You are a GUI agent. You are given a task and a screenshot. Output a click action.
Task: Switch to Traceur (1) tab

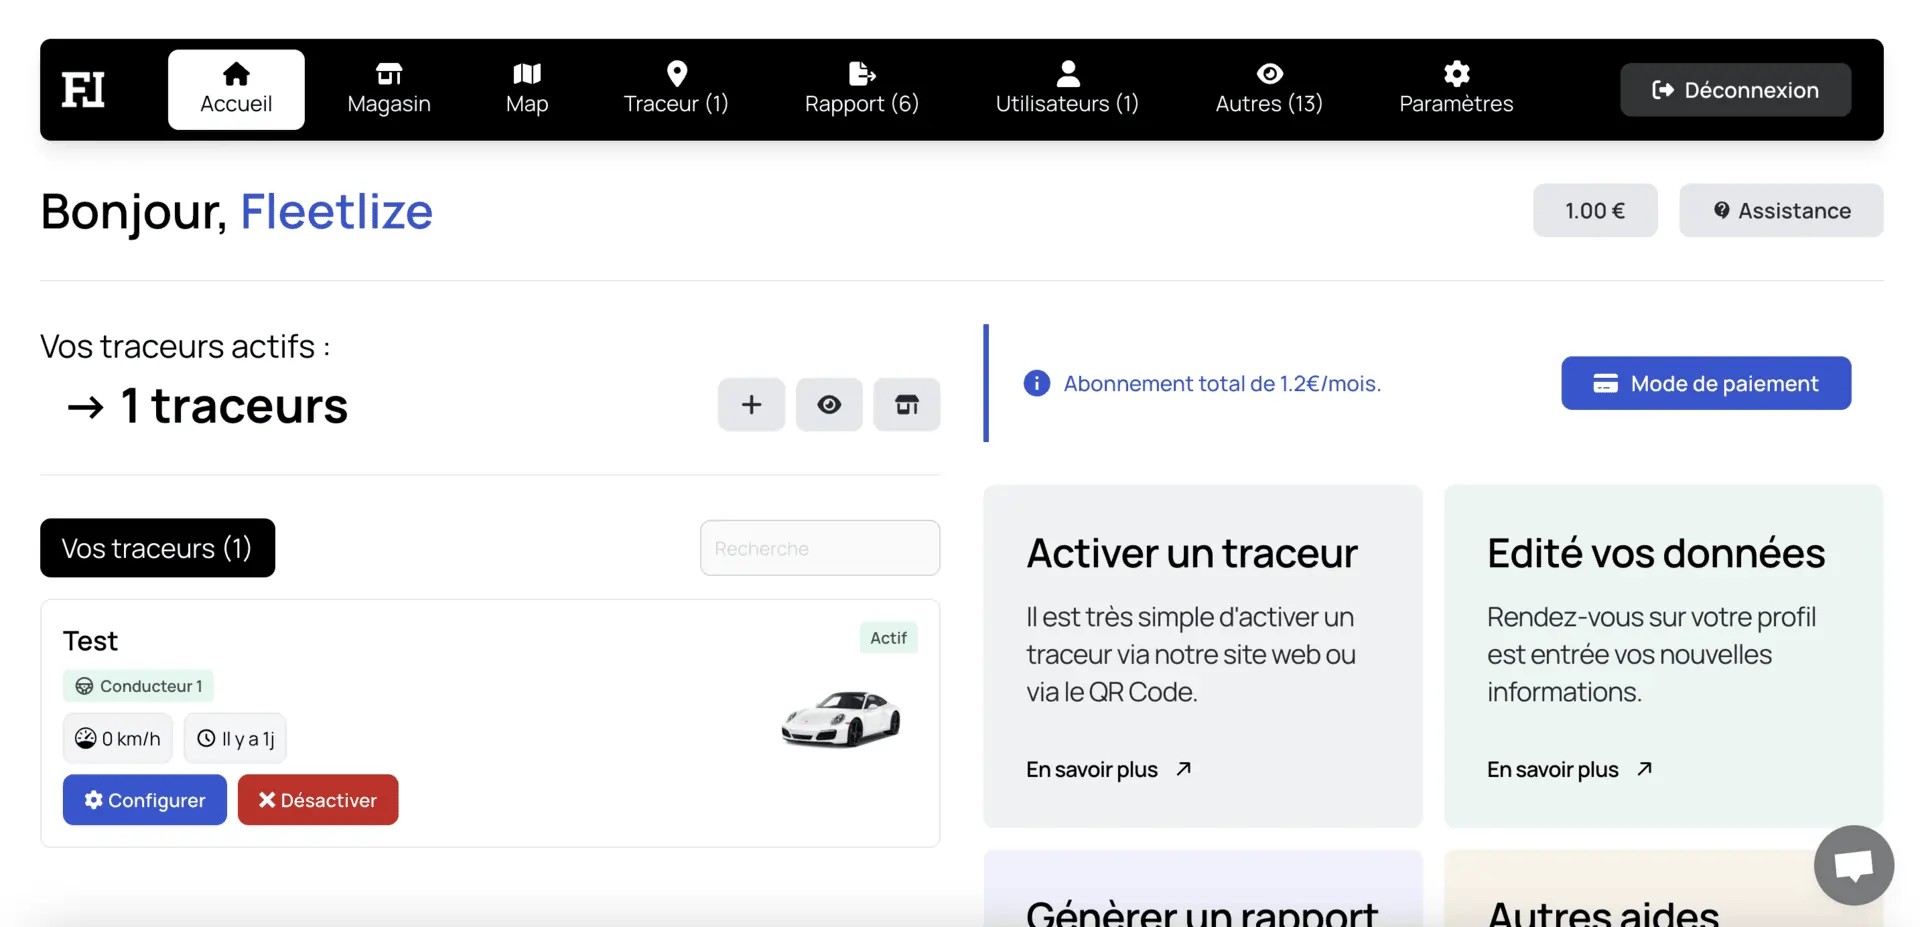676,89
